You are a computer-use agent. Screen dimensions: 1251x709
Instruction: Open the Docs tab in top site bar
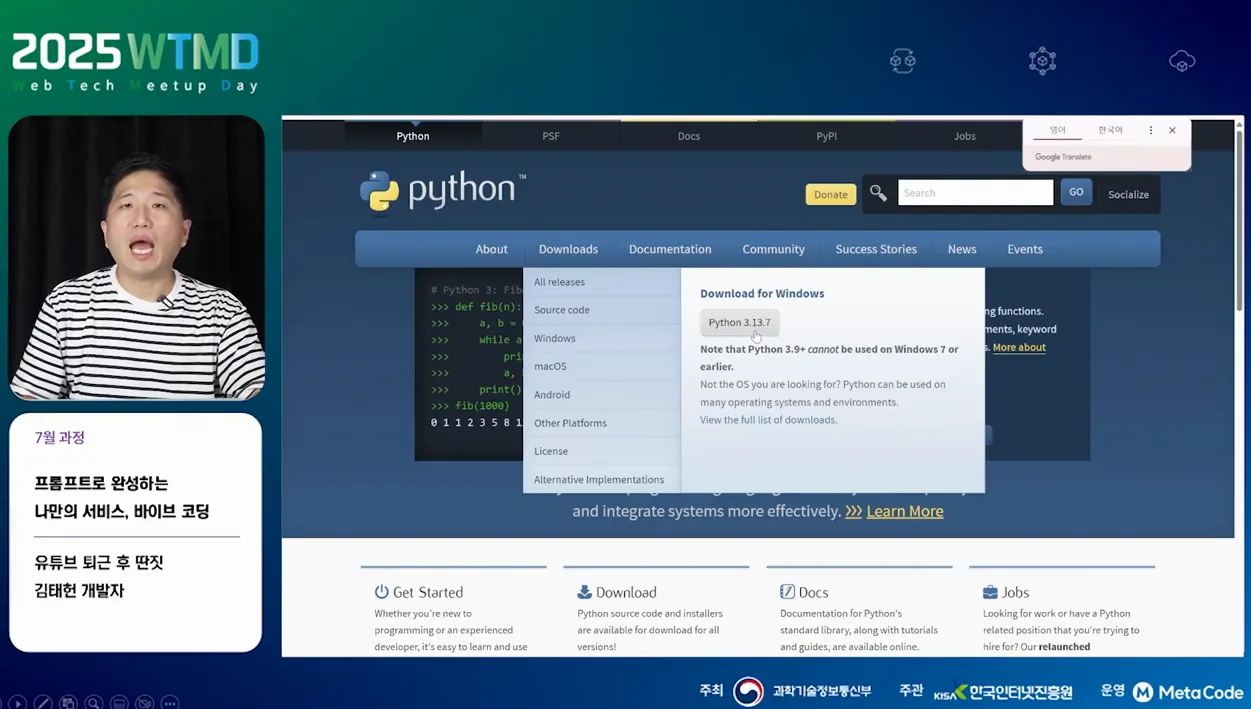[689, 136]
